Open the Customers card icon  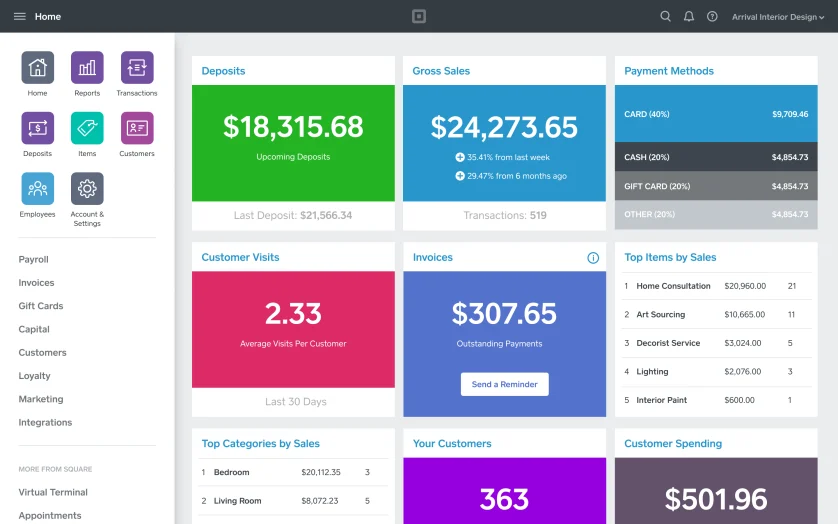click(x=137, y=128)
